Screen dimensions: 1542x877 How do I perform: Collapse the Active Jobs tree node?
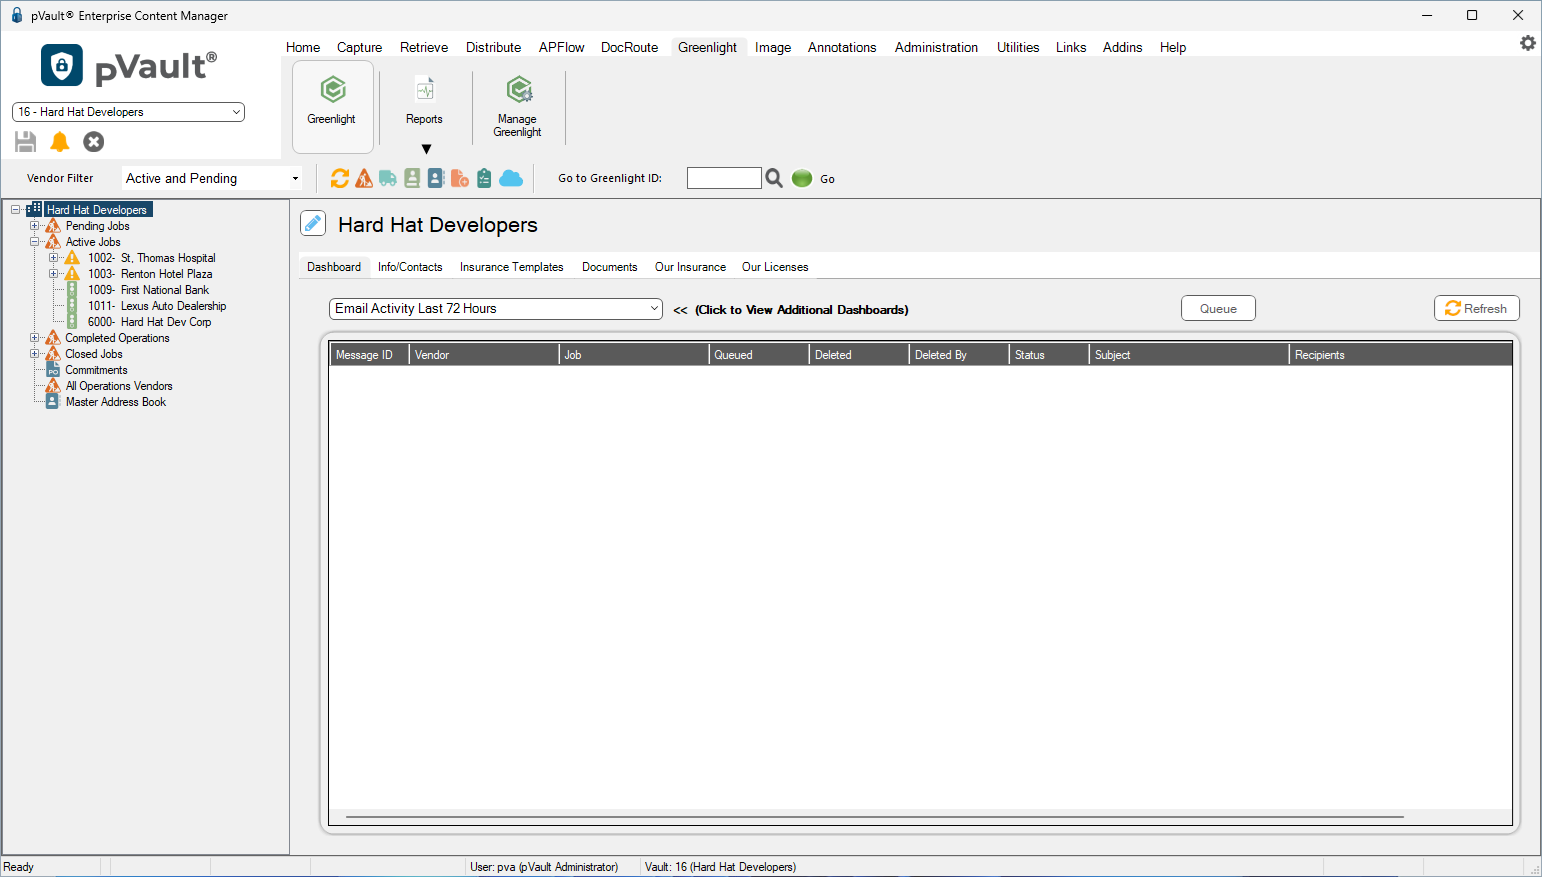(34, 242)
